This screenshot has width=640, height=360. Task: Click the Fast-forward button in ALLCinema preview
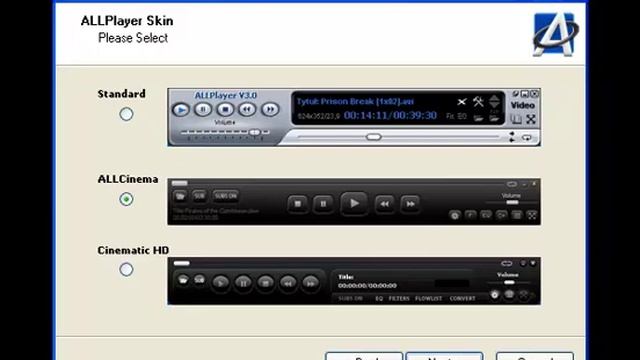click(410, 204)
